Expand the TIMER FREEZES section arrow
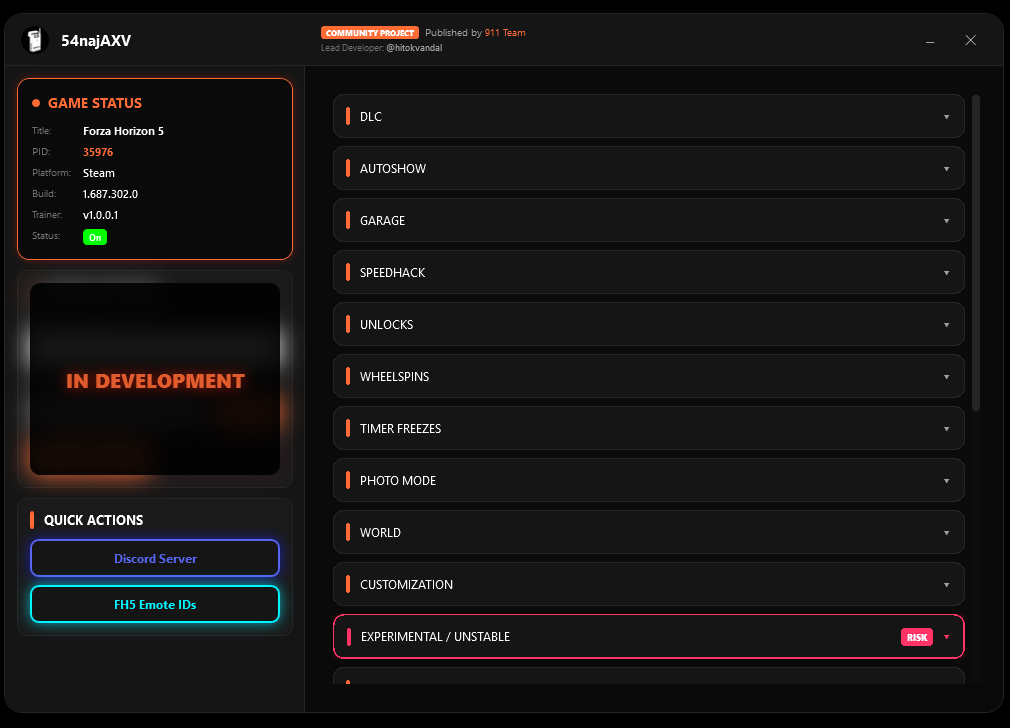Screen dimensions: 1010x728 pos(946,429)
